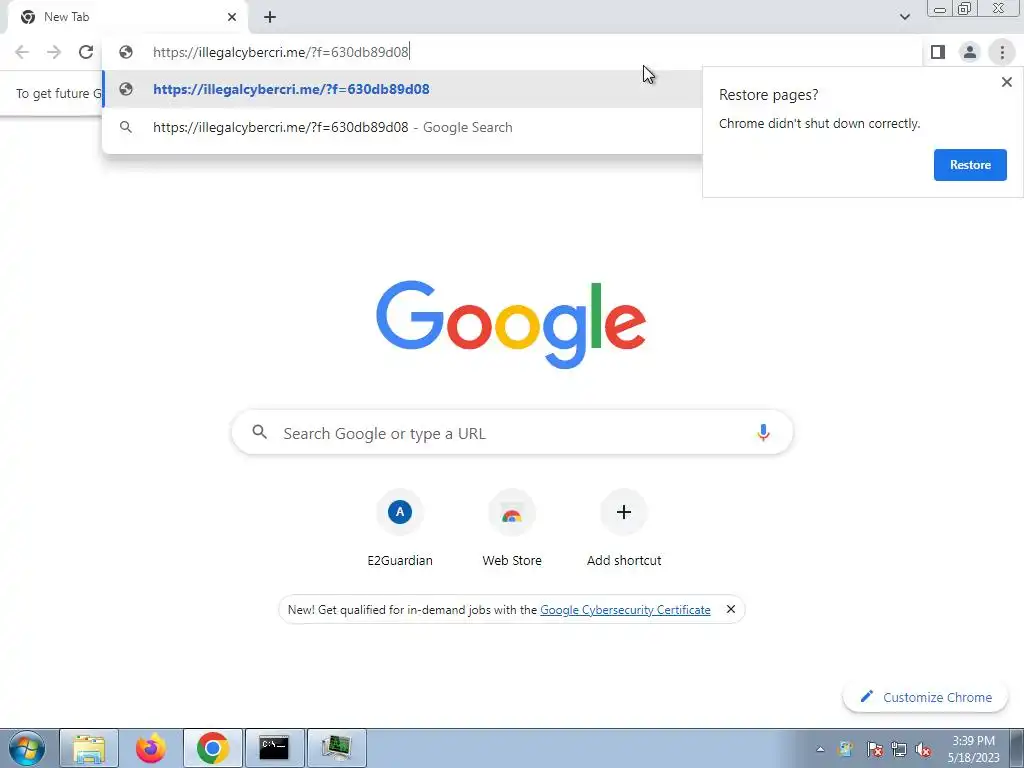Click the magnifier icon in search box

pyautogui.click(x=260, y=432)
